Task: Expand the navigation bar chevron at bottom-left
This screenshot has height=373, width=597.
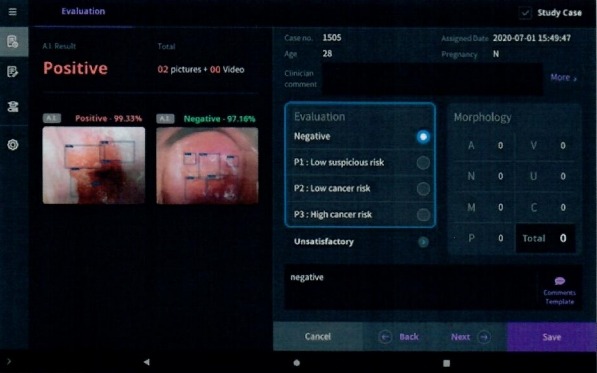Action: [8, 362]
